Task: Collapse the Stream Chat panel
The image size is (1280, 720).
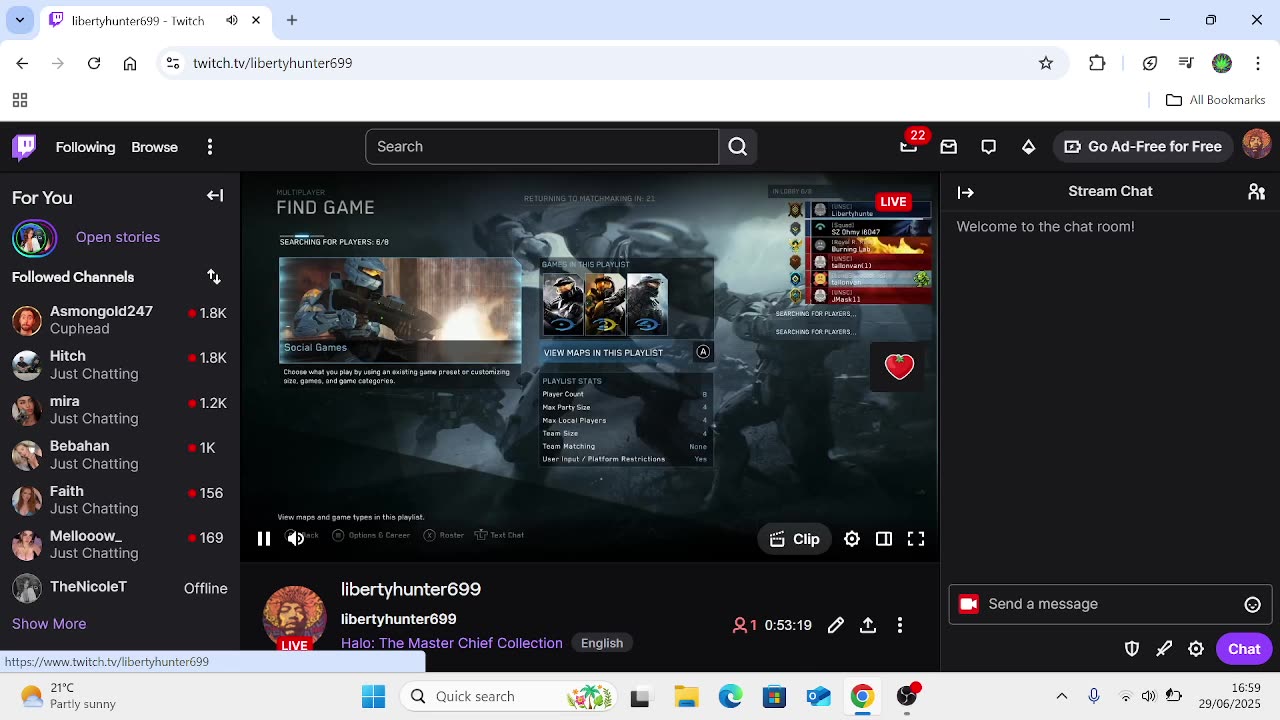Action: 966,192
